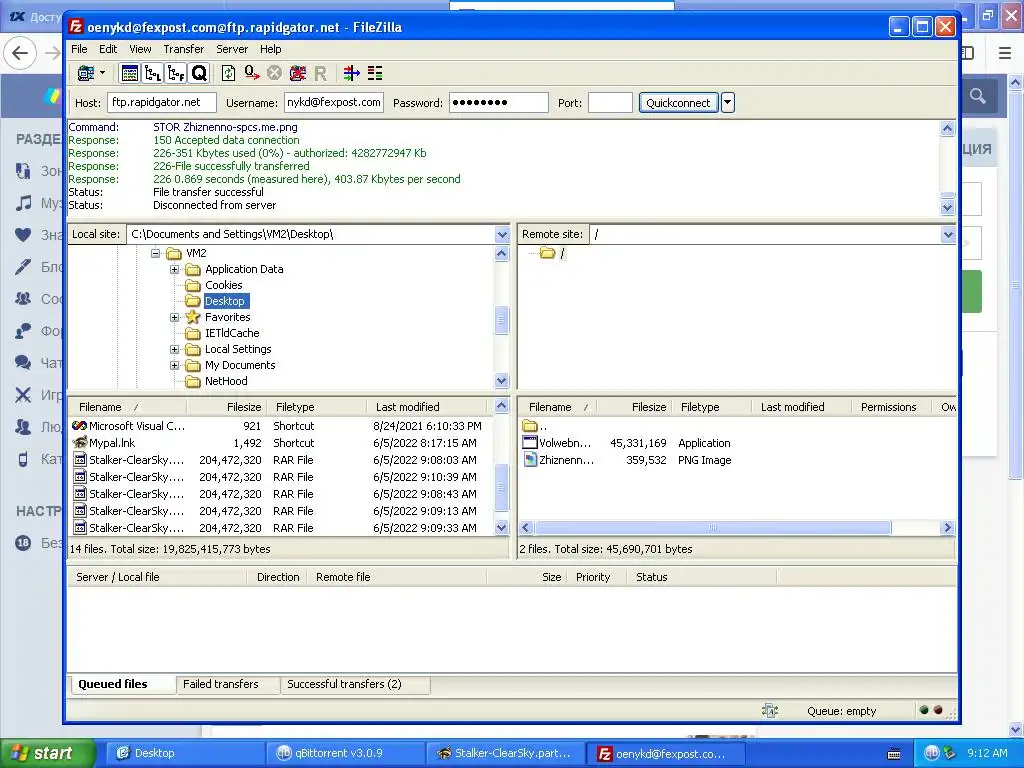Refresh the file and folder lists
The image size is (1024, 768).
point(229,73)
